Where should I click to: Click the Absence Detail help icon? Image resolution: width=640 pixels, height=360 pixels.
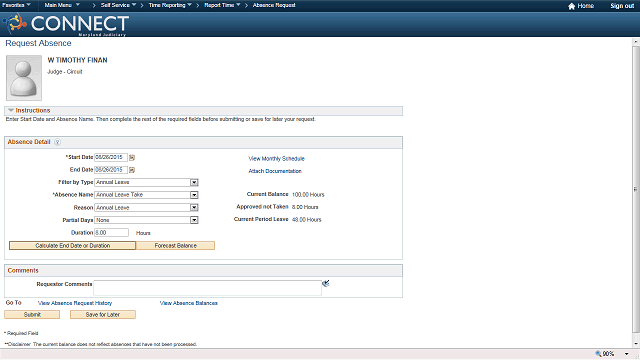[x=58, y=142]
